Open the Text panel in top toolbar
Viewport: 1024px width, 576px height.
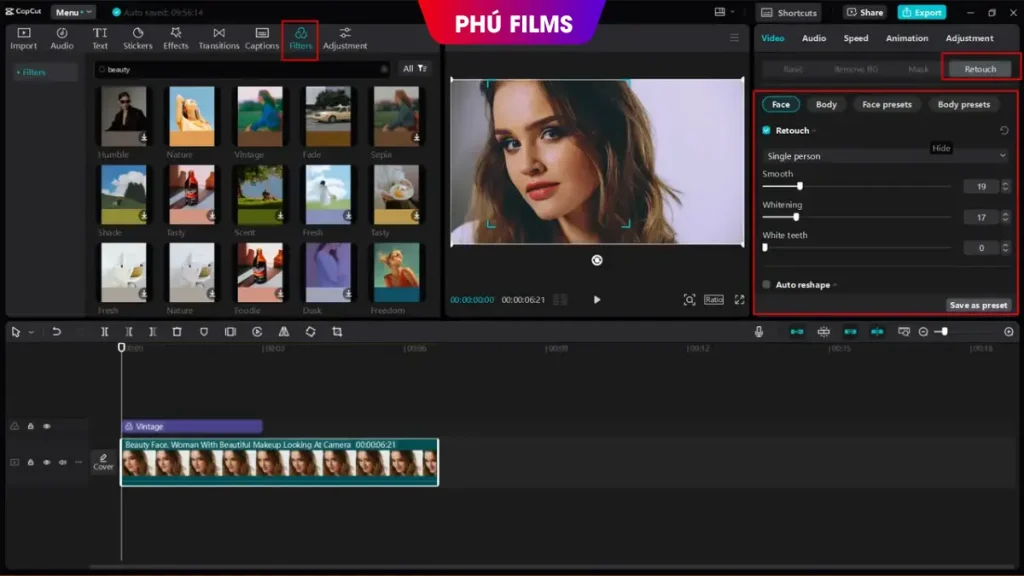(100, 39)
